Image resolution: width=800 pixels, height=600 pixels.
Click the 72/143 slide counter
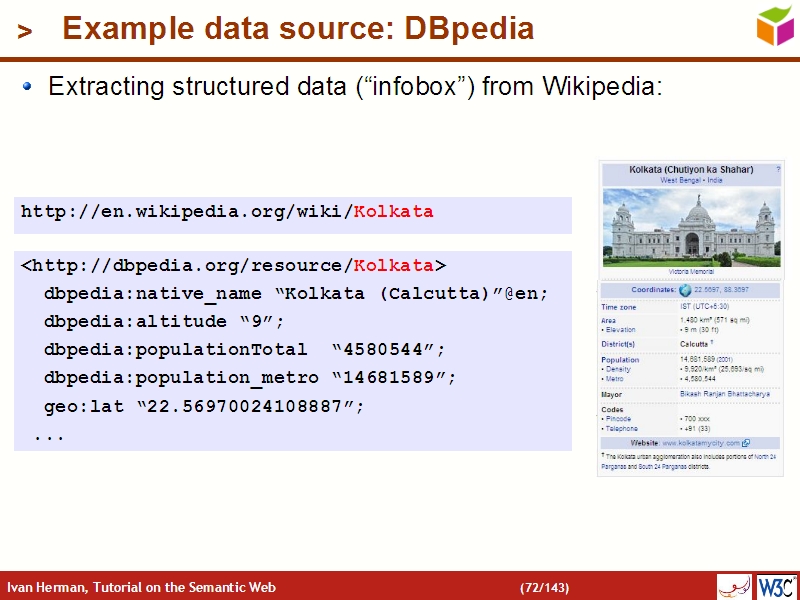pyautogui.click(x=544, y=587)
